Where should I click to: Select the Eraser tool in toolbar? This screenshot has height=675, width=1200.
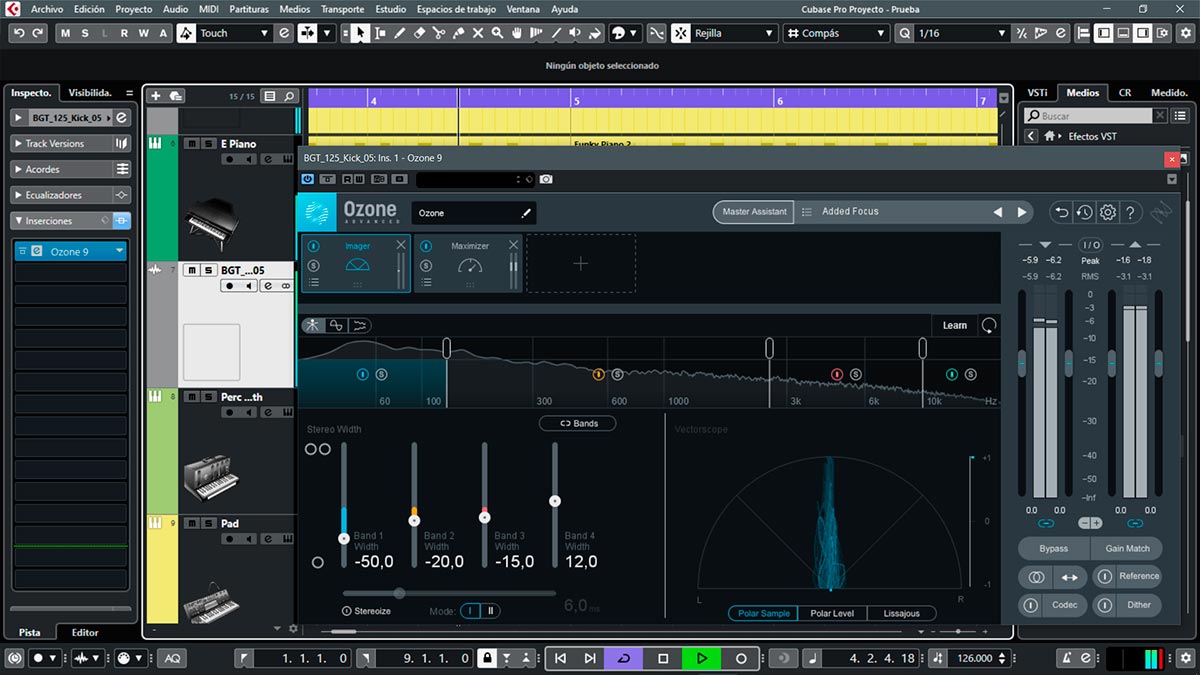tap(420, 33)
